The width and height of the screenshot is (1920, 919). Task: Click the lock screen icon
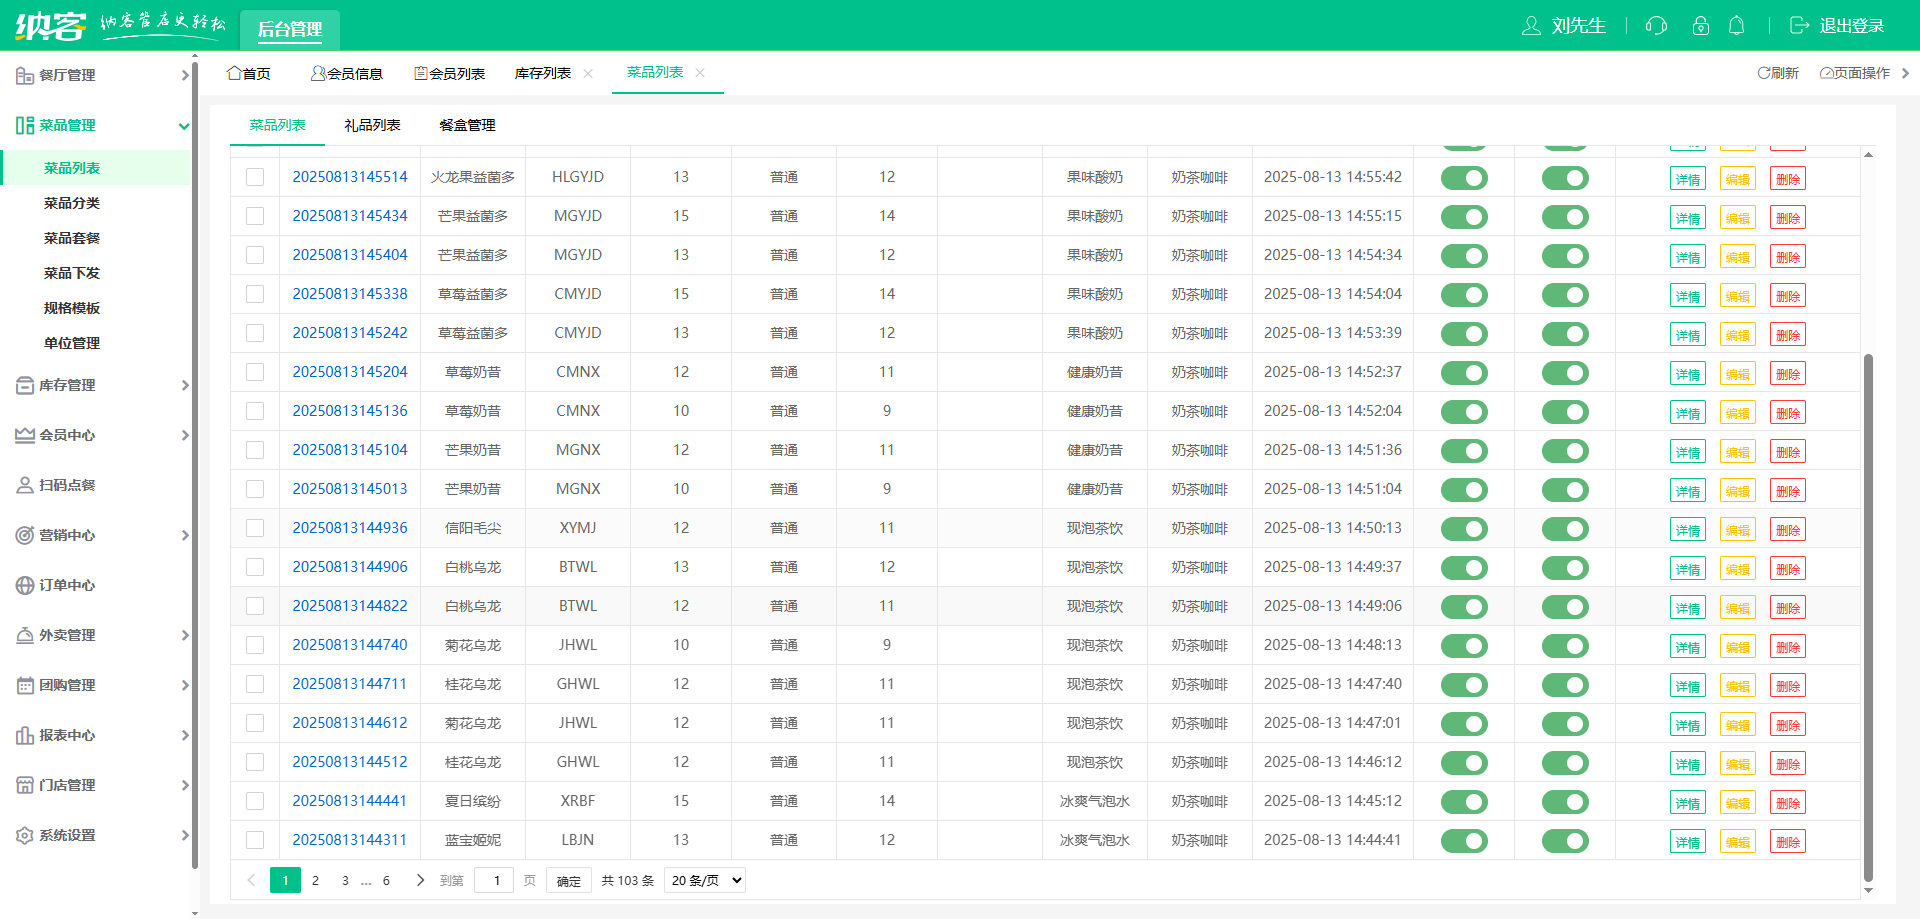coord(1700,26)
